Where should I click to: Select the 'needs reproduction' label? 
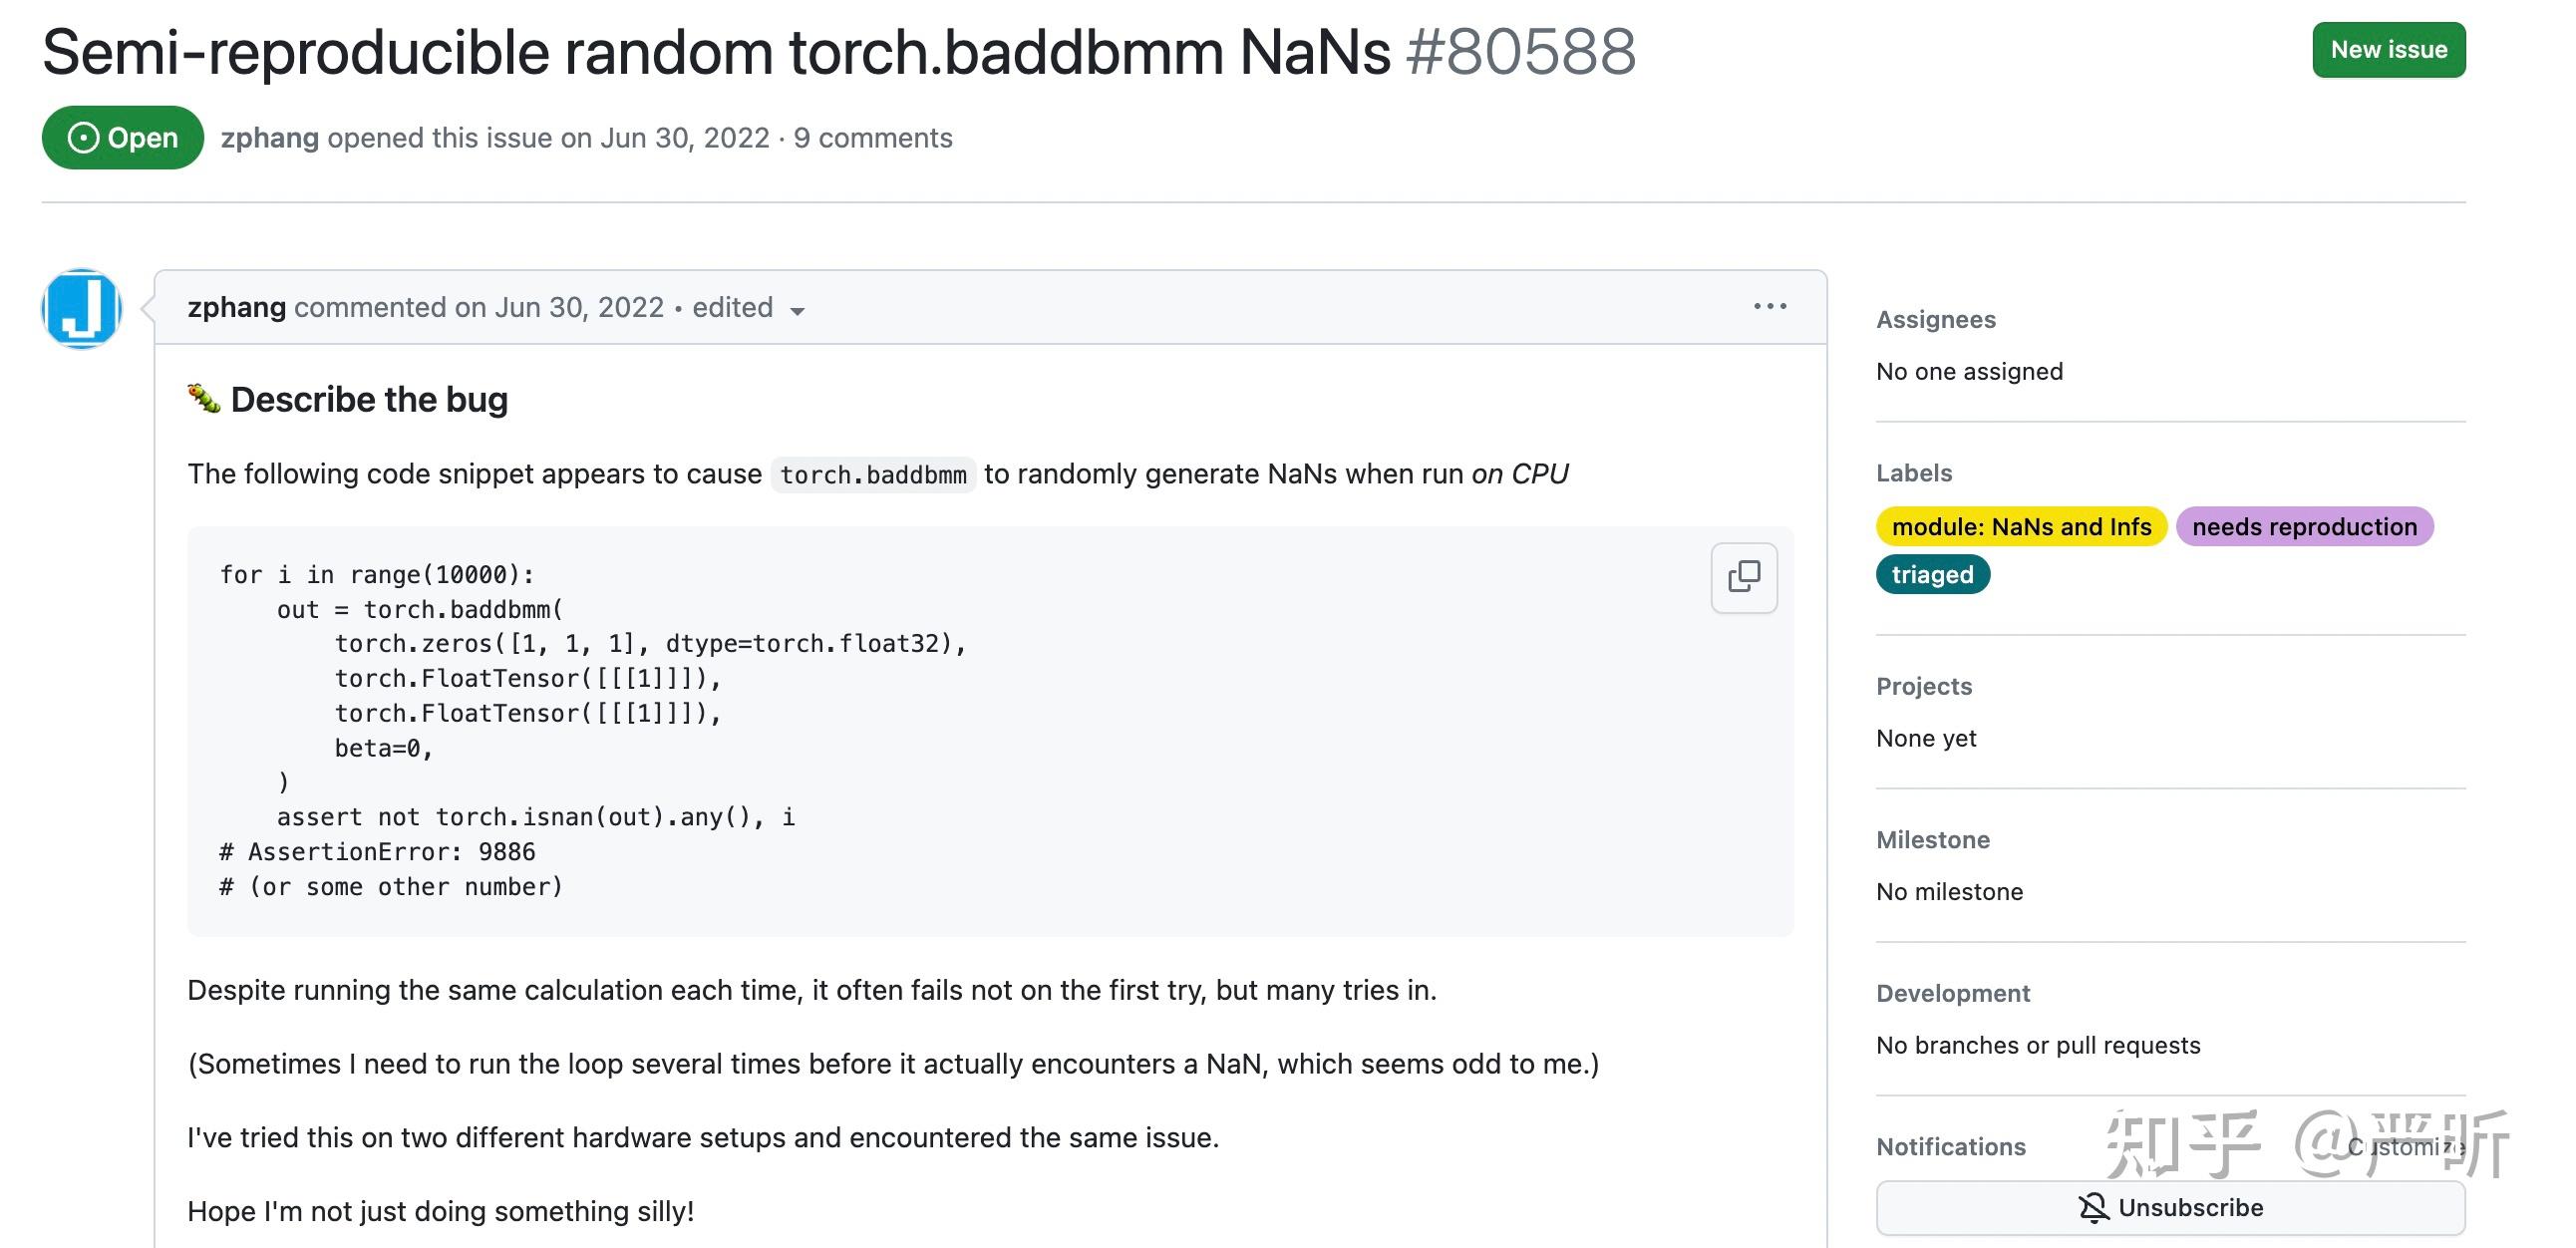[x=2304, y=527]
